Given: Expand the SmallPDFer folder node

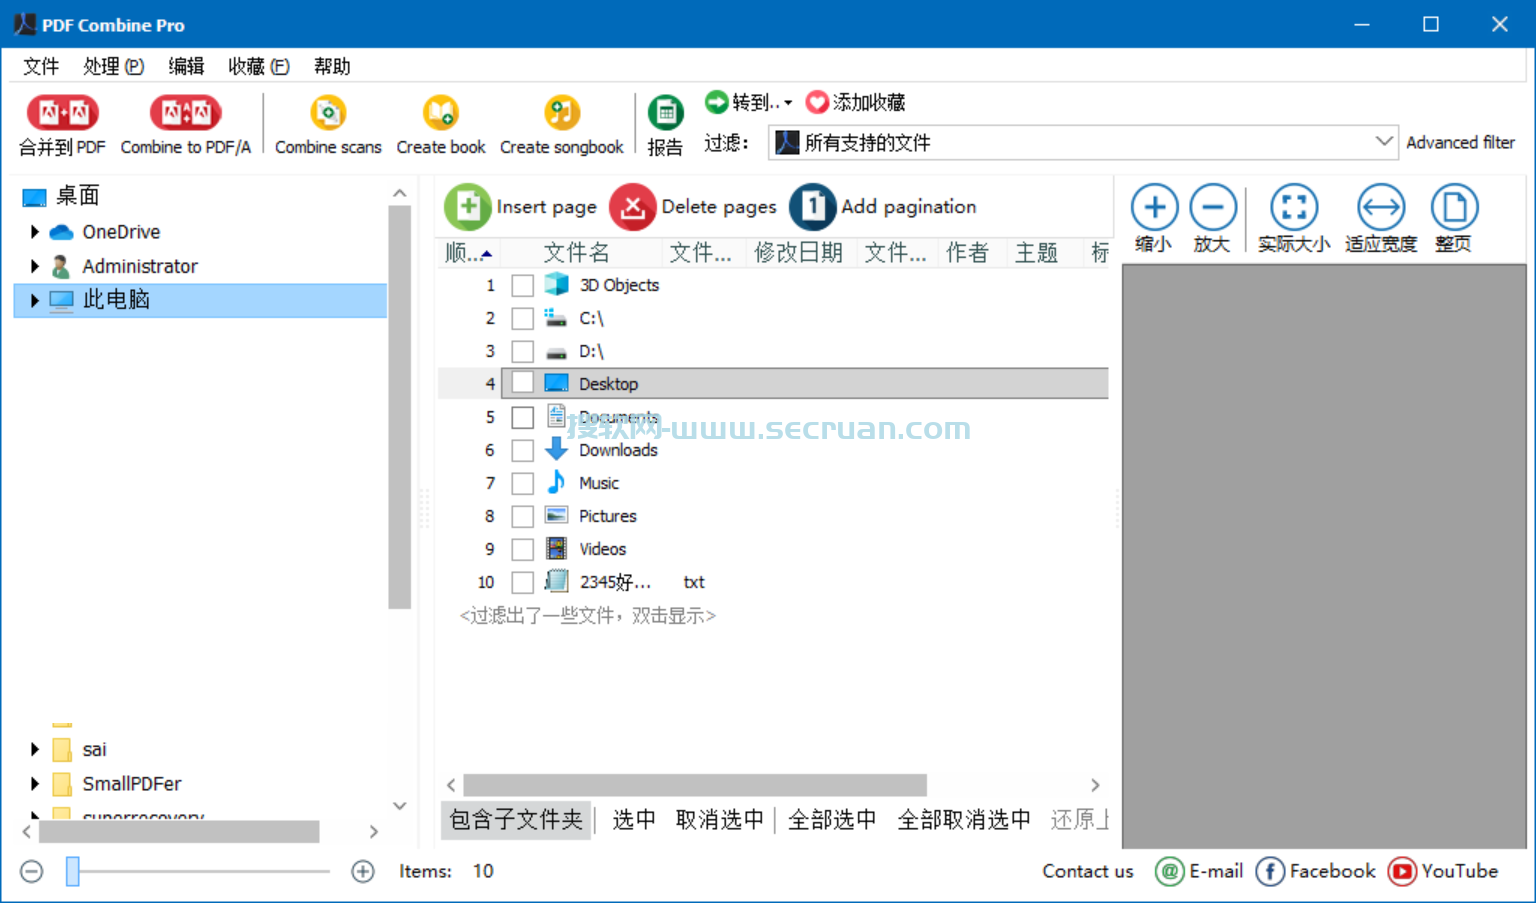Looking at the screenshot, I should pyautogui.click(x=35, y=783).
